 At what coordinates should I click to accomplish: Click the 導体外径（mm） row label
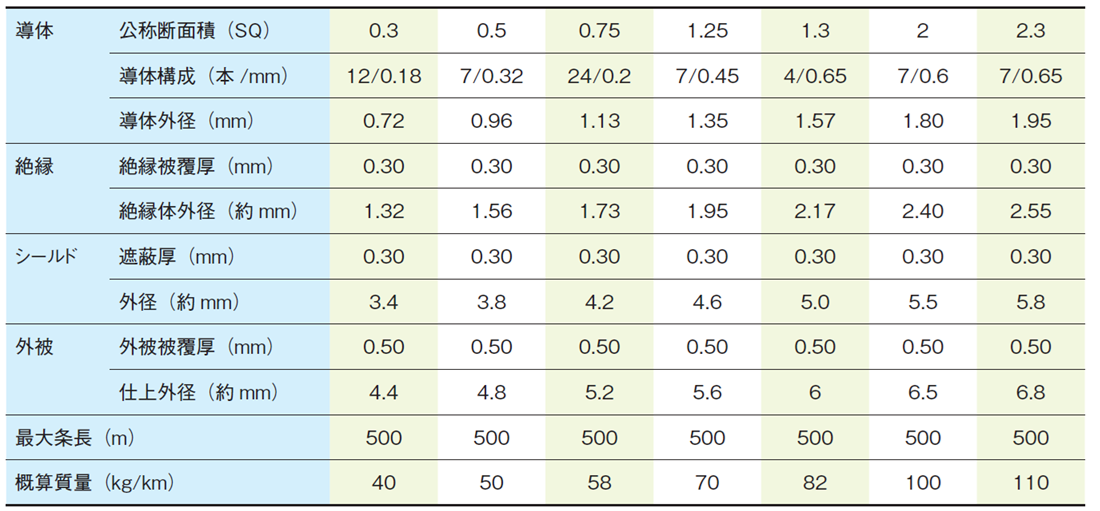click(x=186, y=121)
